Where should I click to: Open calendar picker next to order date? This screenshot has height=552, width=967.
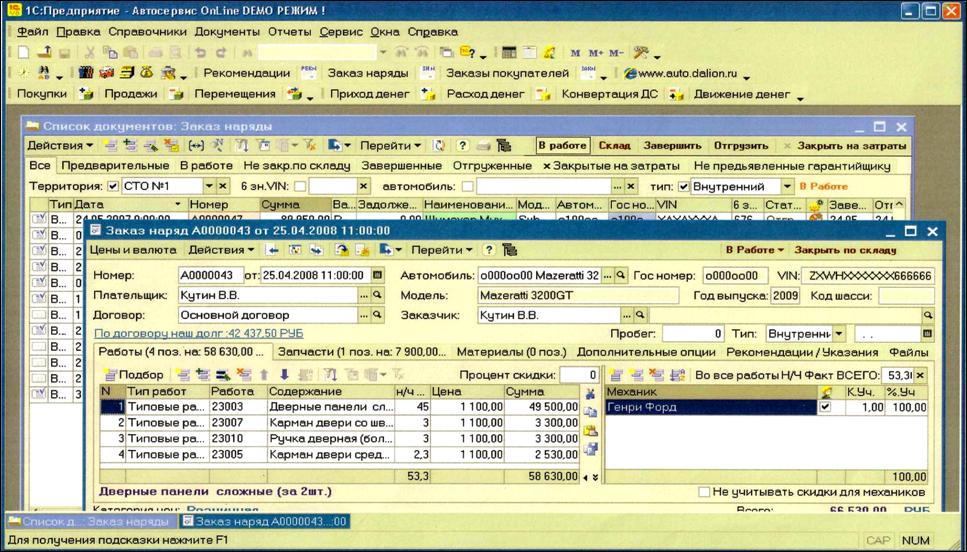tap(377, 276)
